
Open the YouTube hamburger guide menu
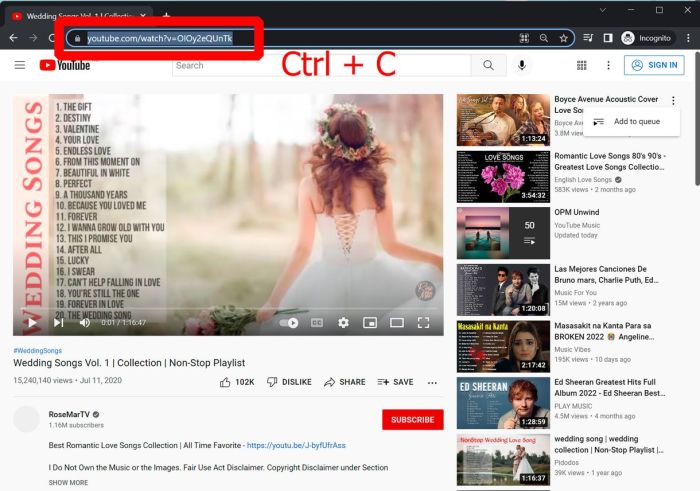click(20, 65)
